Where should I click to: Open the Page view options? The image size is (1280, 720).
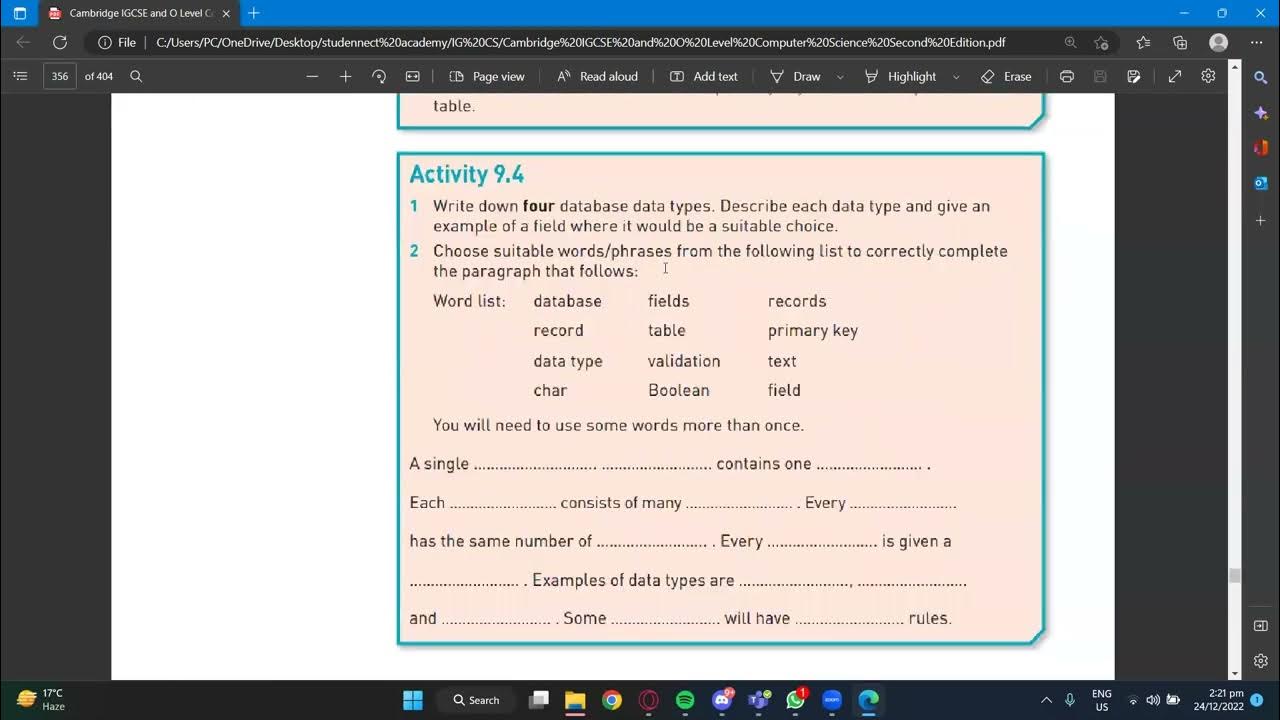487,76
